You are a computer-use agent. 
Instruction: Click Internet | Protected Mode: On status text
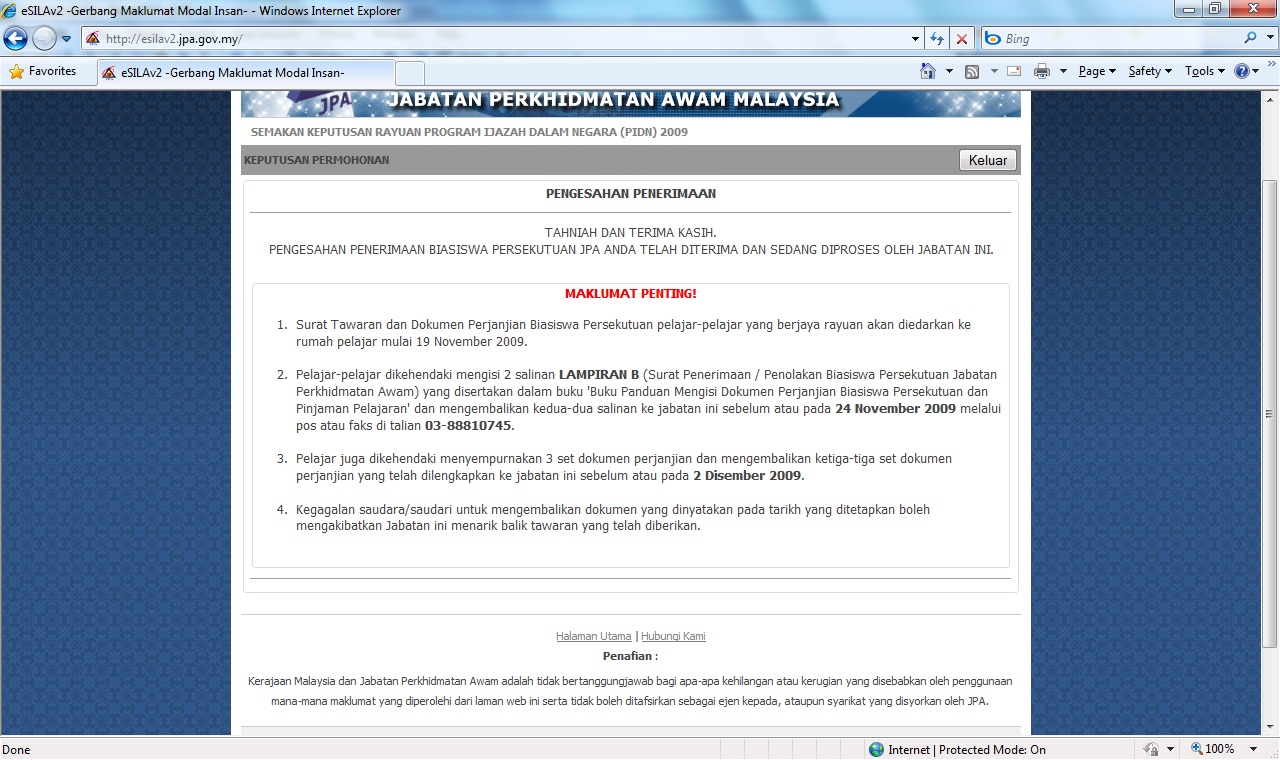tap(967, 750)
